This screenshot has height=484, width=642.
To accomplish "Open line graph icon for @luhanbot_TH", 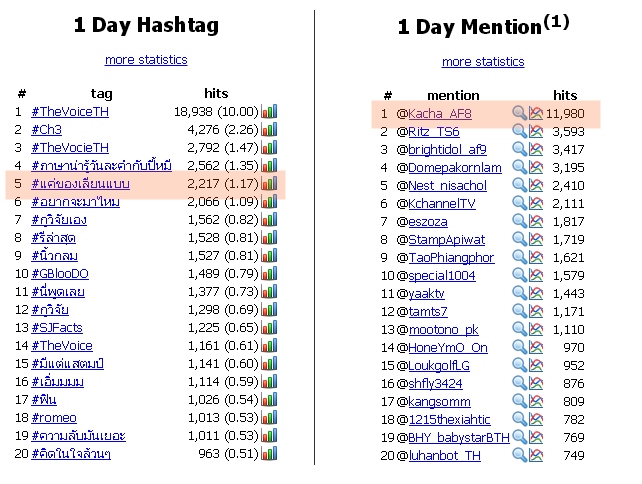I will click(536, 455).
